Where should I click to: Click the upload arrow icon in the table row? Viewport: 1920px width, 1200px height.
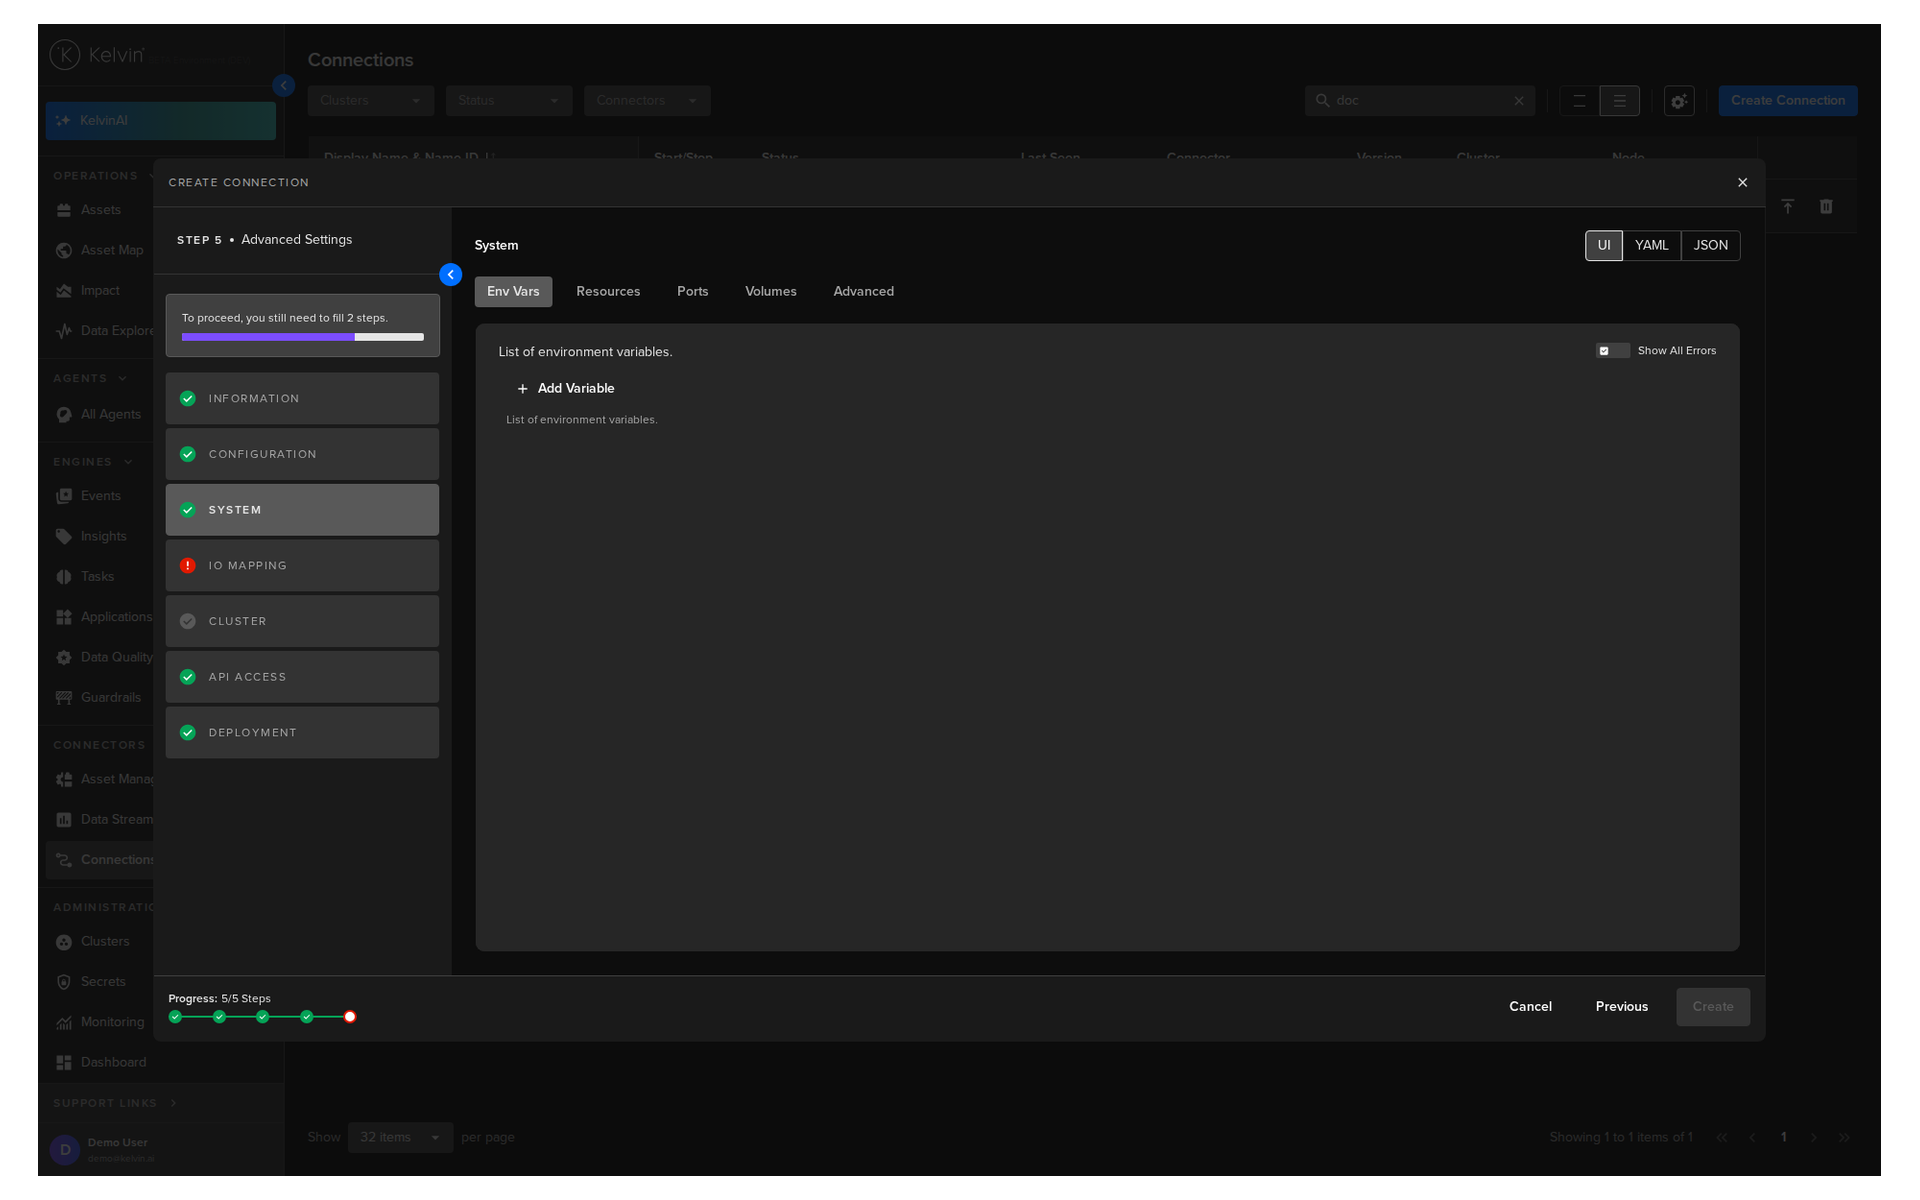[x=1788, y=207]
